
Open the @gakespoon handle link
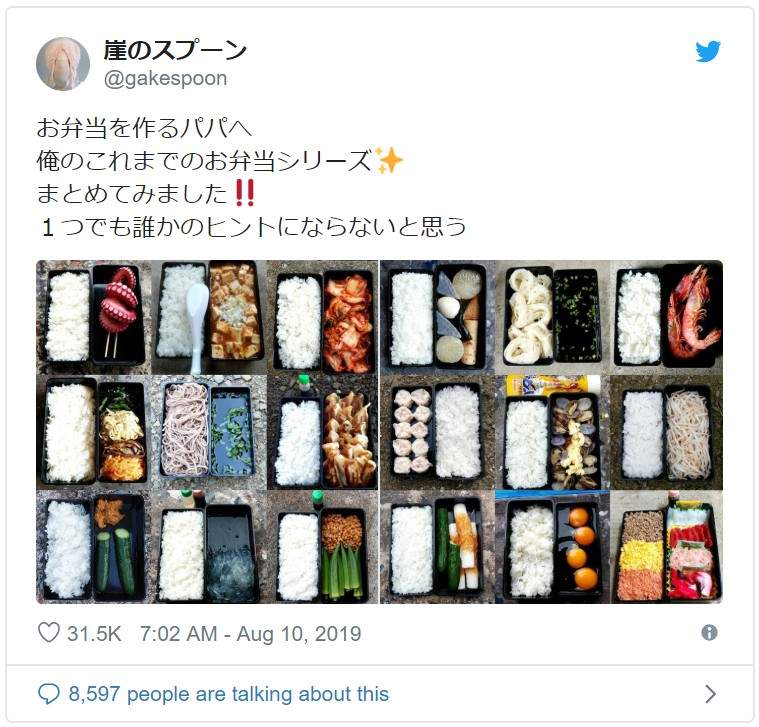coord(165,78)
